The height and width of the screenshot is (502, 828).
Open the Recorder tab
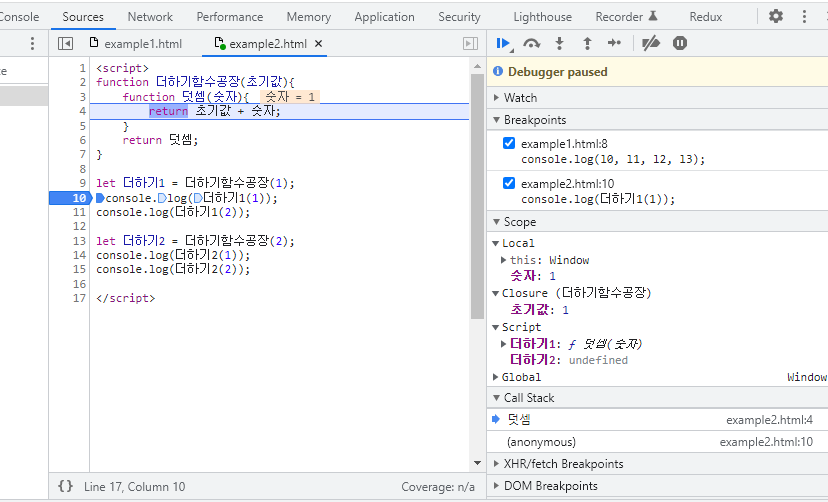[x=619, y=17]
